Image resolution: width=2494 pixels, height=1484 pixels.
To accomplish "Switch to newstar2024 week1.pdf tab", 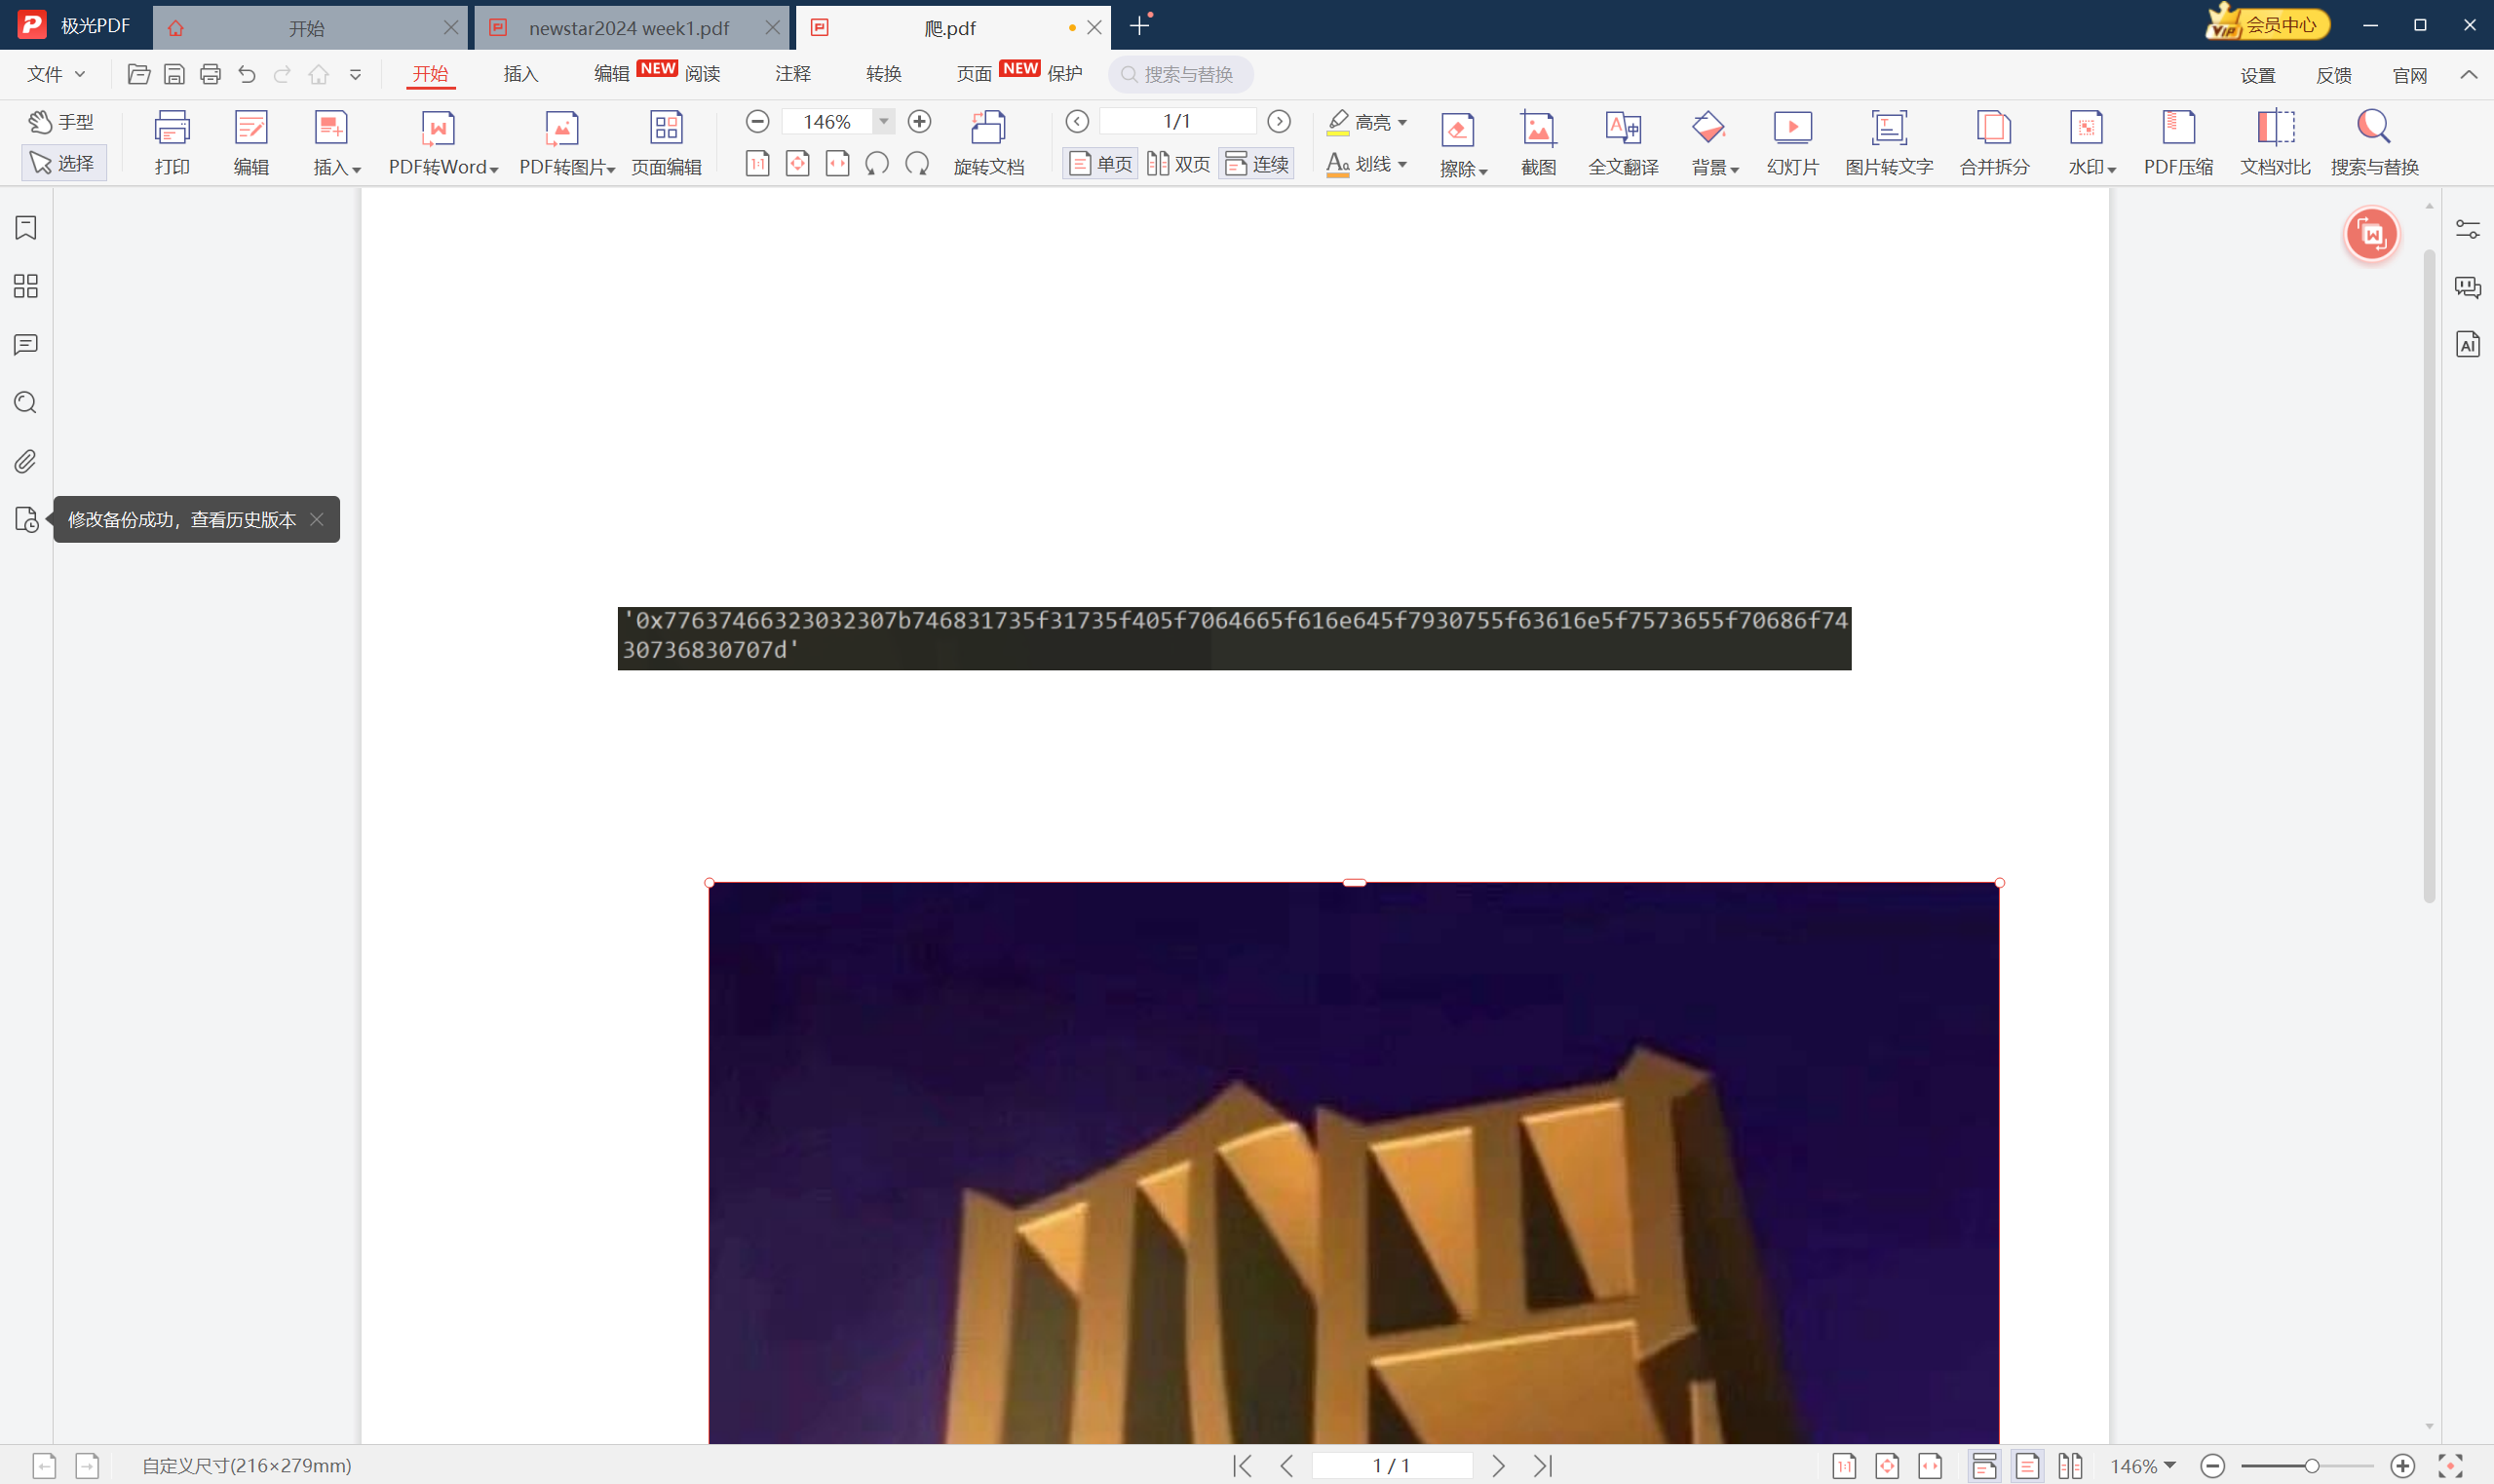I will (x=630, y=28).
